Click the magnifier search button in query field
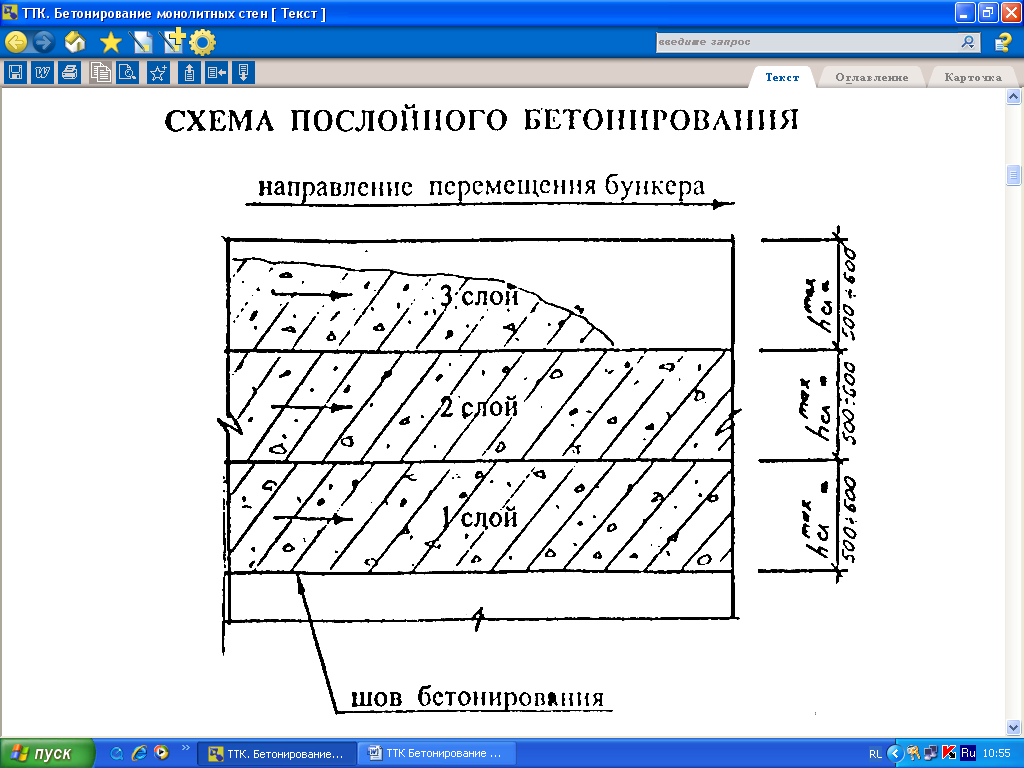 pos(968,42)
